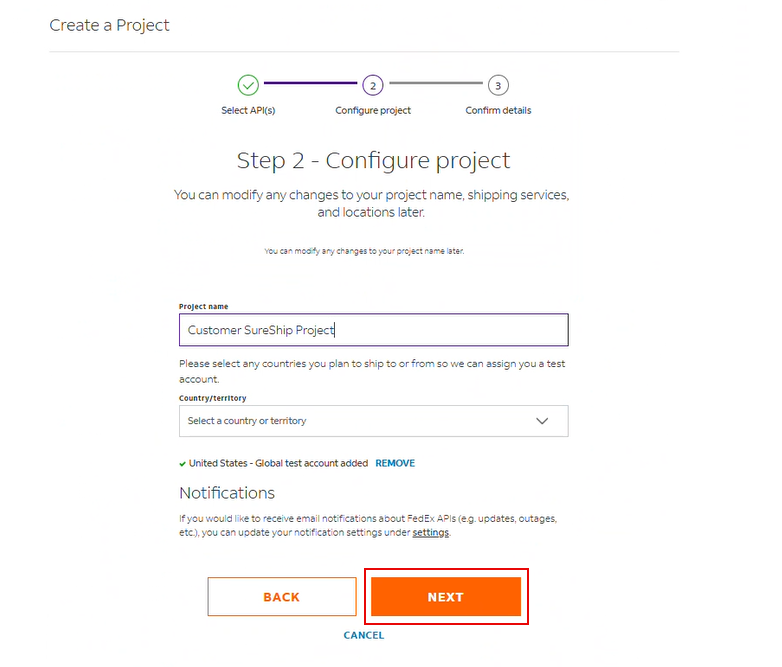The image size is (782, 667).
Task: Click the Notifications section heading
Action: (227, 493)
